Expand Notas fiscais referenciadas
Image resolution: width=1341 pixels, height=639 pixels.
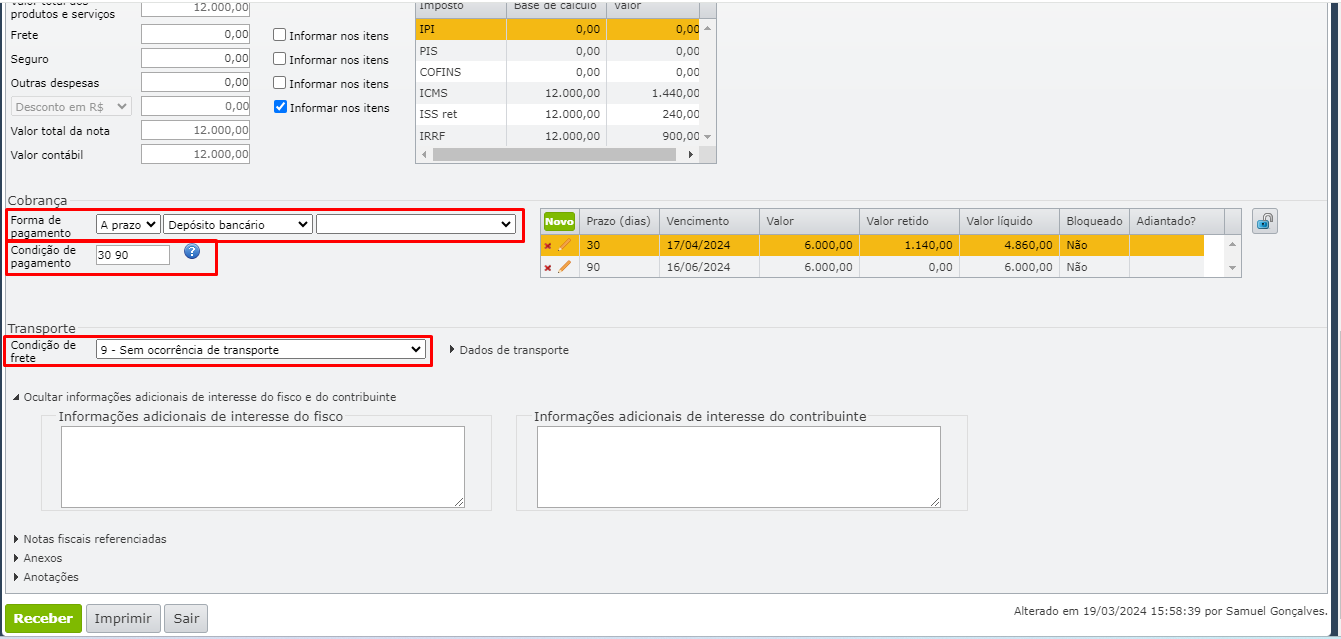pos(89,539)
